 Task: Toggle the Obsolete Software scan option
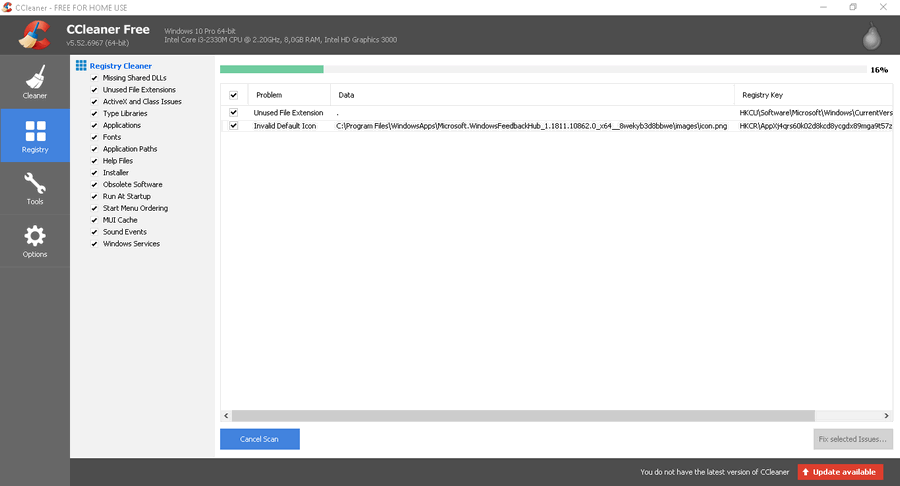(94, 185)
